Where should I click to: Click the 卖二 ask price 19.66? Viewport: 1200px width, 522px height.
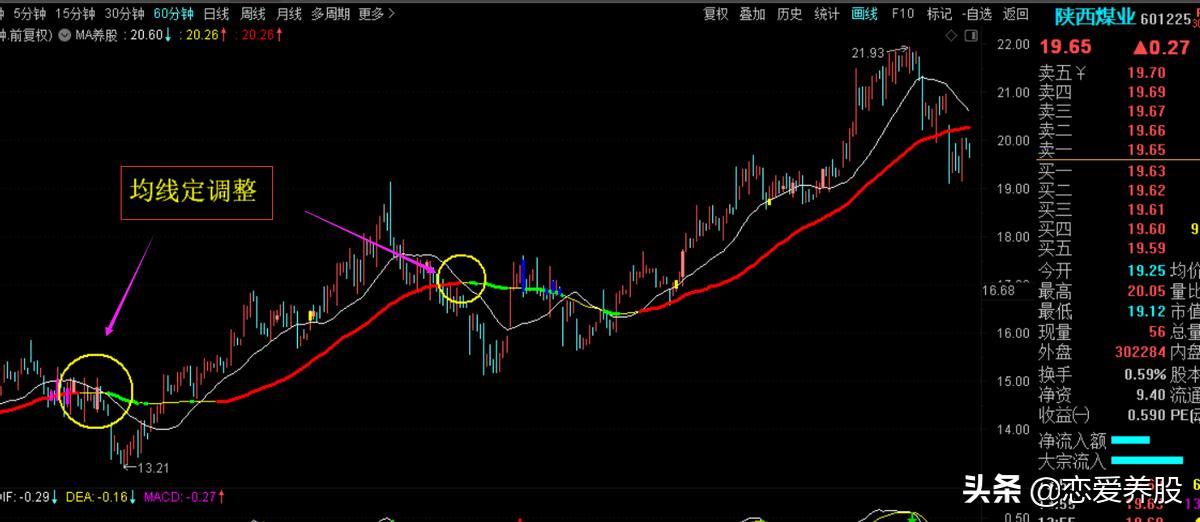point(1146,130)
